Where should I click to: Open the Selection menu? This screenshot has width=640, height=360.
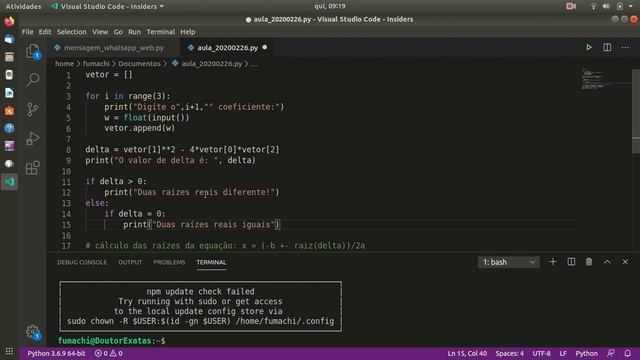tap(71, 32)
